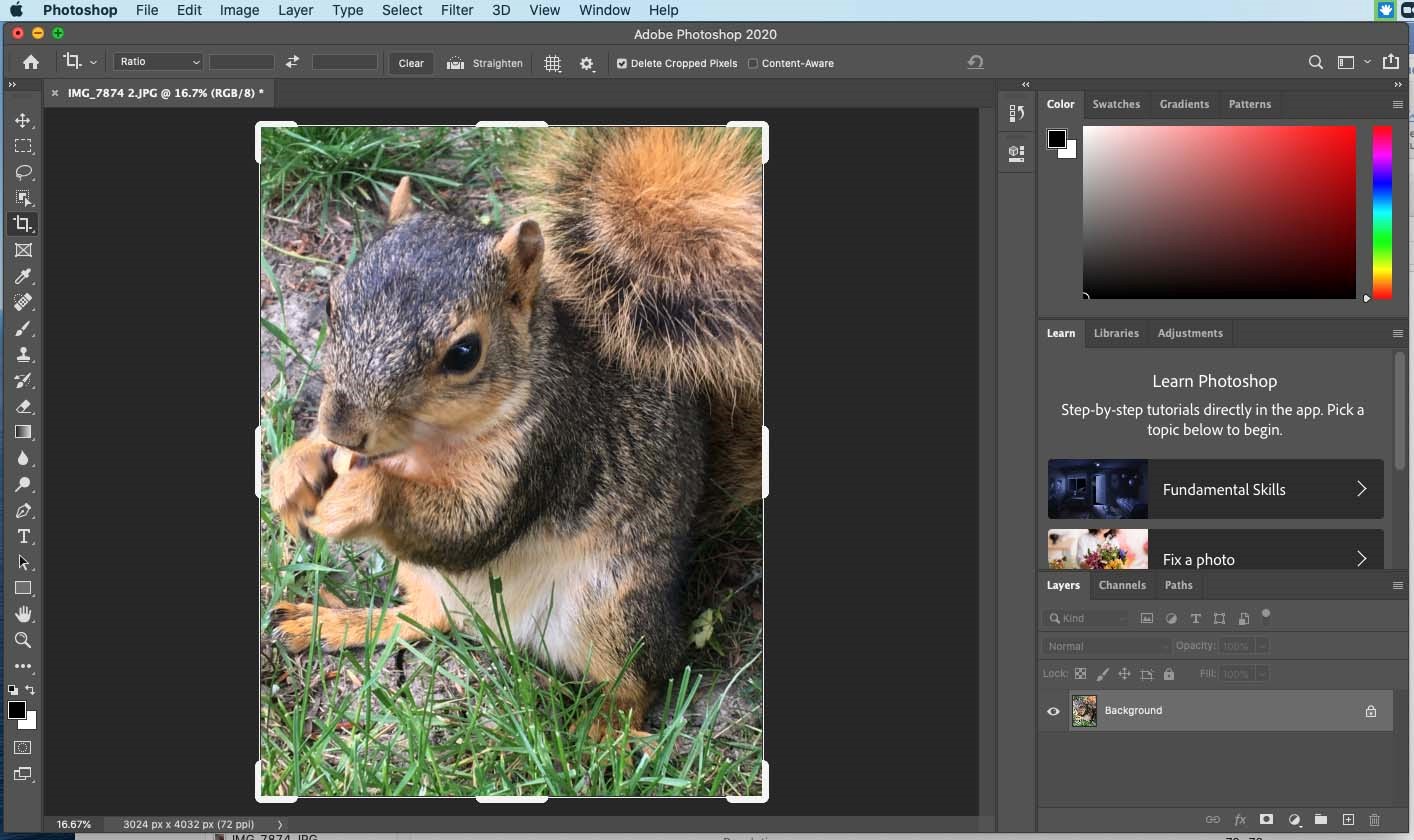Screen dimensions: 1414x840
Task: Open the Normal blend mode dropdown
Action: [x=1105, y=646]
